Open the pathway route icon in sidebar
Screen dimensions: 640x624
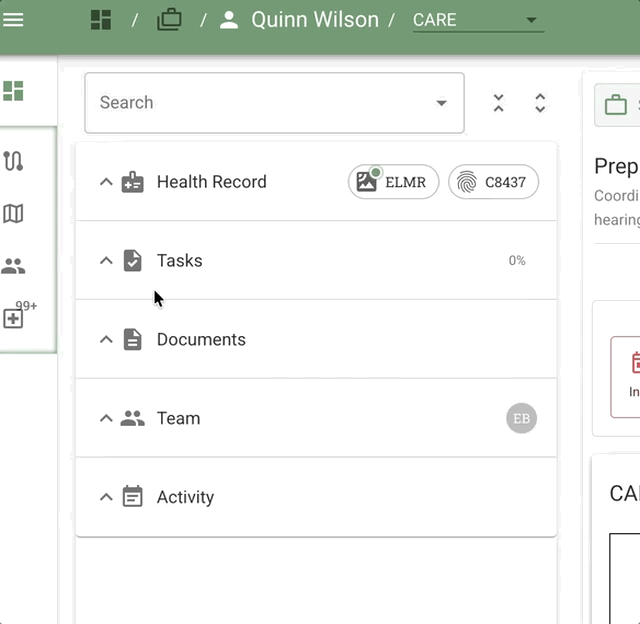(x=13, y=161)
